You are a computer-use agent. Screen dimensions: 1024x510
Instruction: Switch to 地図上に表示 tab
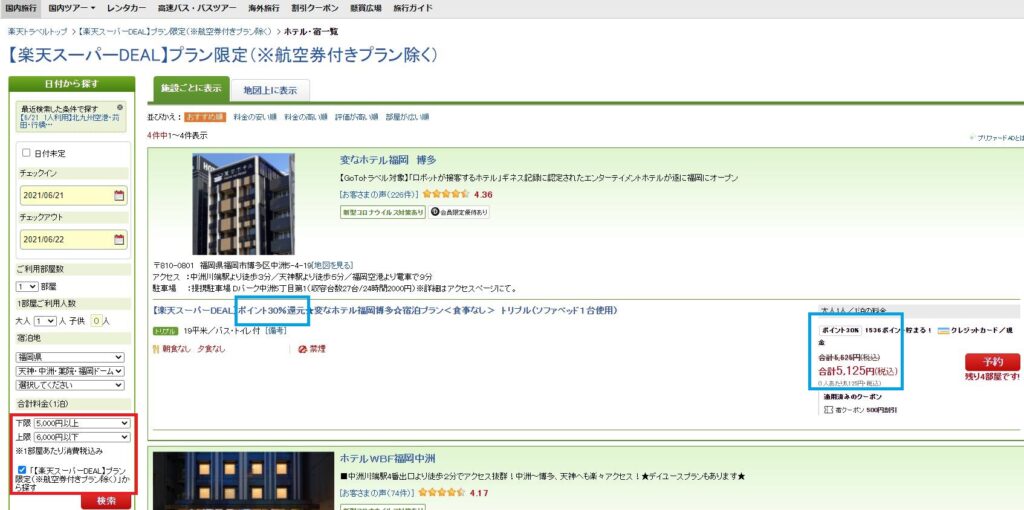tap(270, 91)
